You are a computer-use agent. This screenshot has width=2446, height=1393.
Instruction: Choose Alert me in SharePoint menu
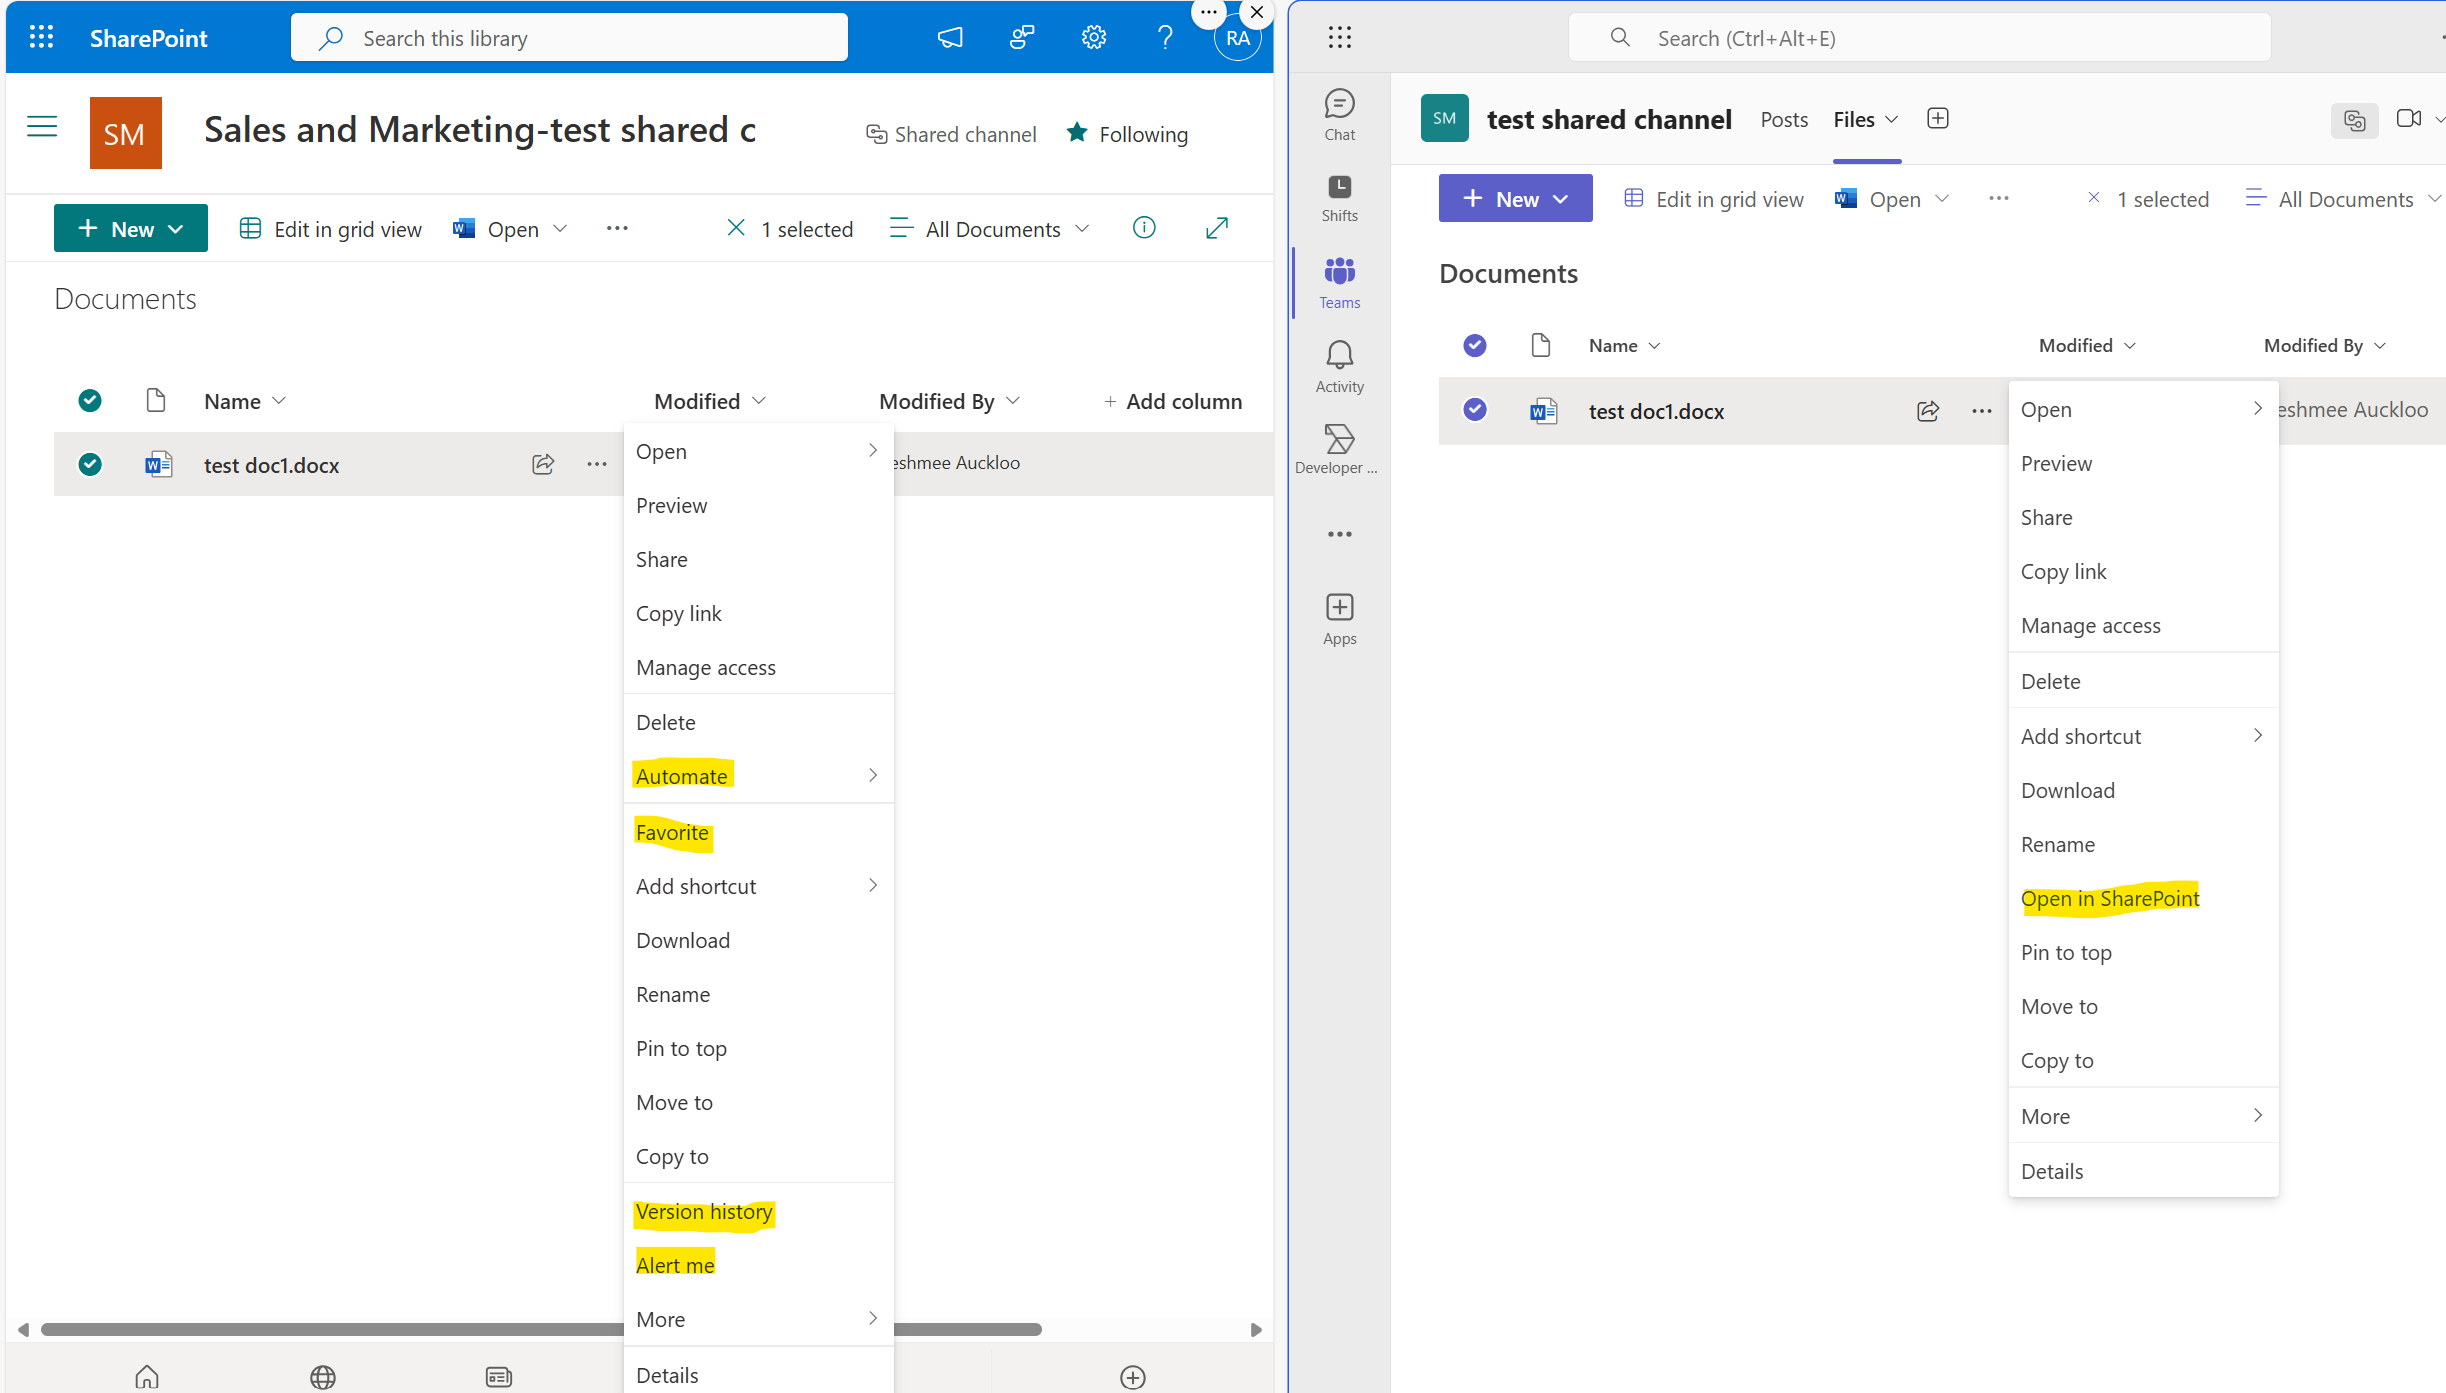tap(758, 1265)
